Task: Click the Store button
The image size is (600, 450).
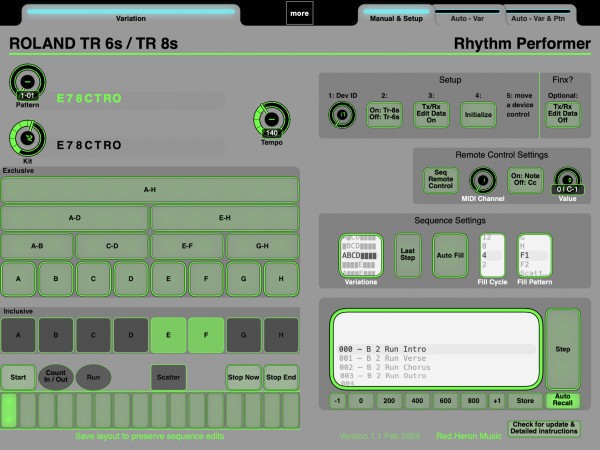Action: click(525, 401)
